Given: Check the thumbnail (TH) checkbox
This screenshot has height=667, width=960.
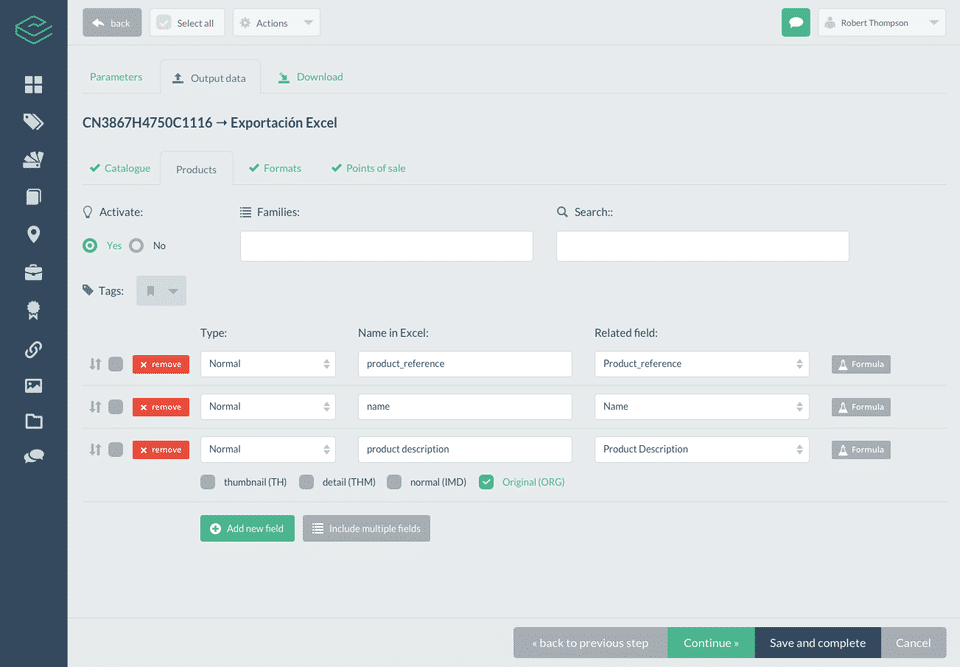Looking at the screenshot, I should pyautogui.click(x=208, y=482).
